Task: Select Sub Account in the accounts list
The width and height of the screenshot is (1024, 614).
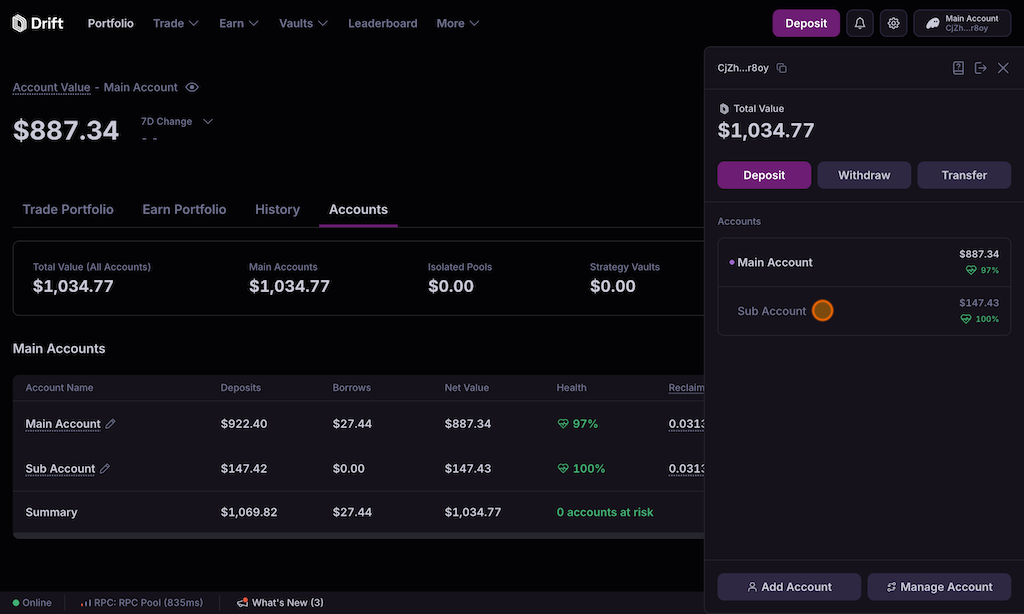Action: pyautogui.click(x=771, y=311)
